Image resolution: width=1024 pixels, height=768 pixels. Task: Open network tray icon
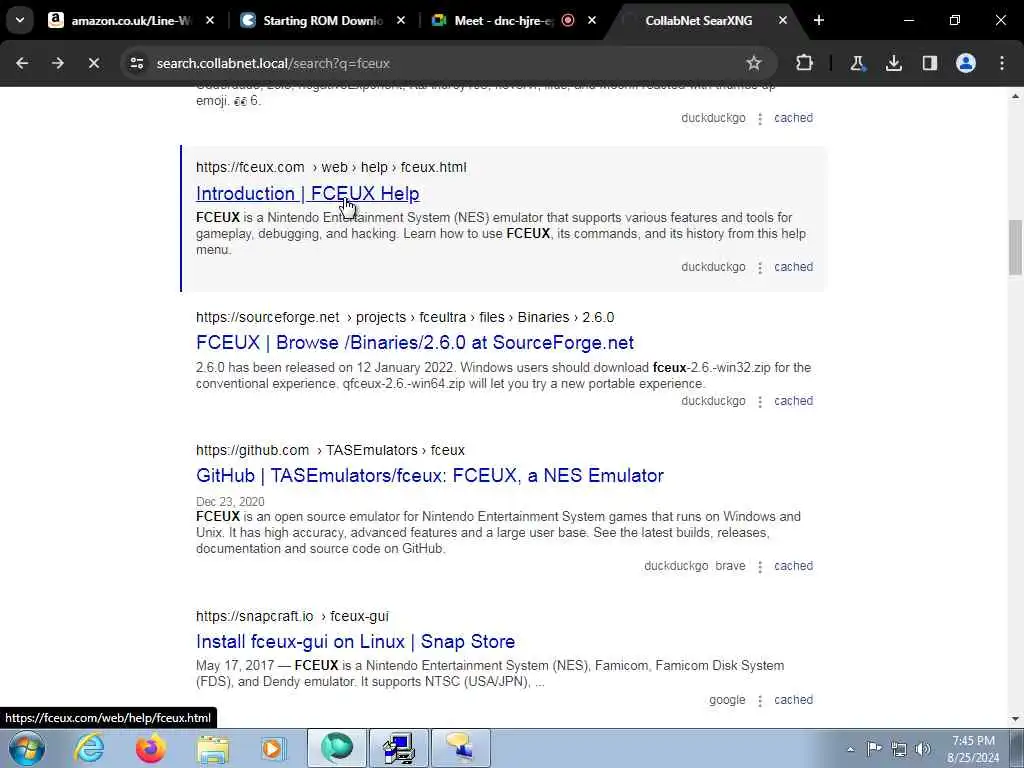(x=899, y=749)
